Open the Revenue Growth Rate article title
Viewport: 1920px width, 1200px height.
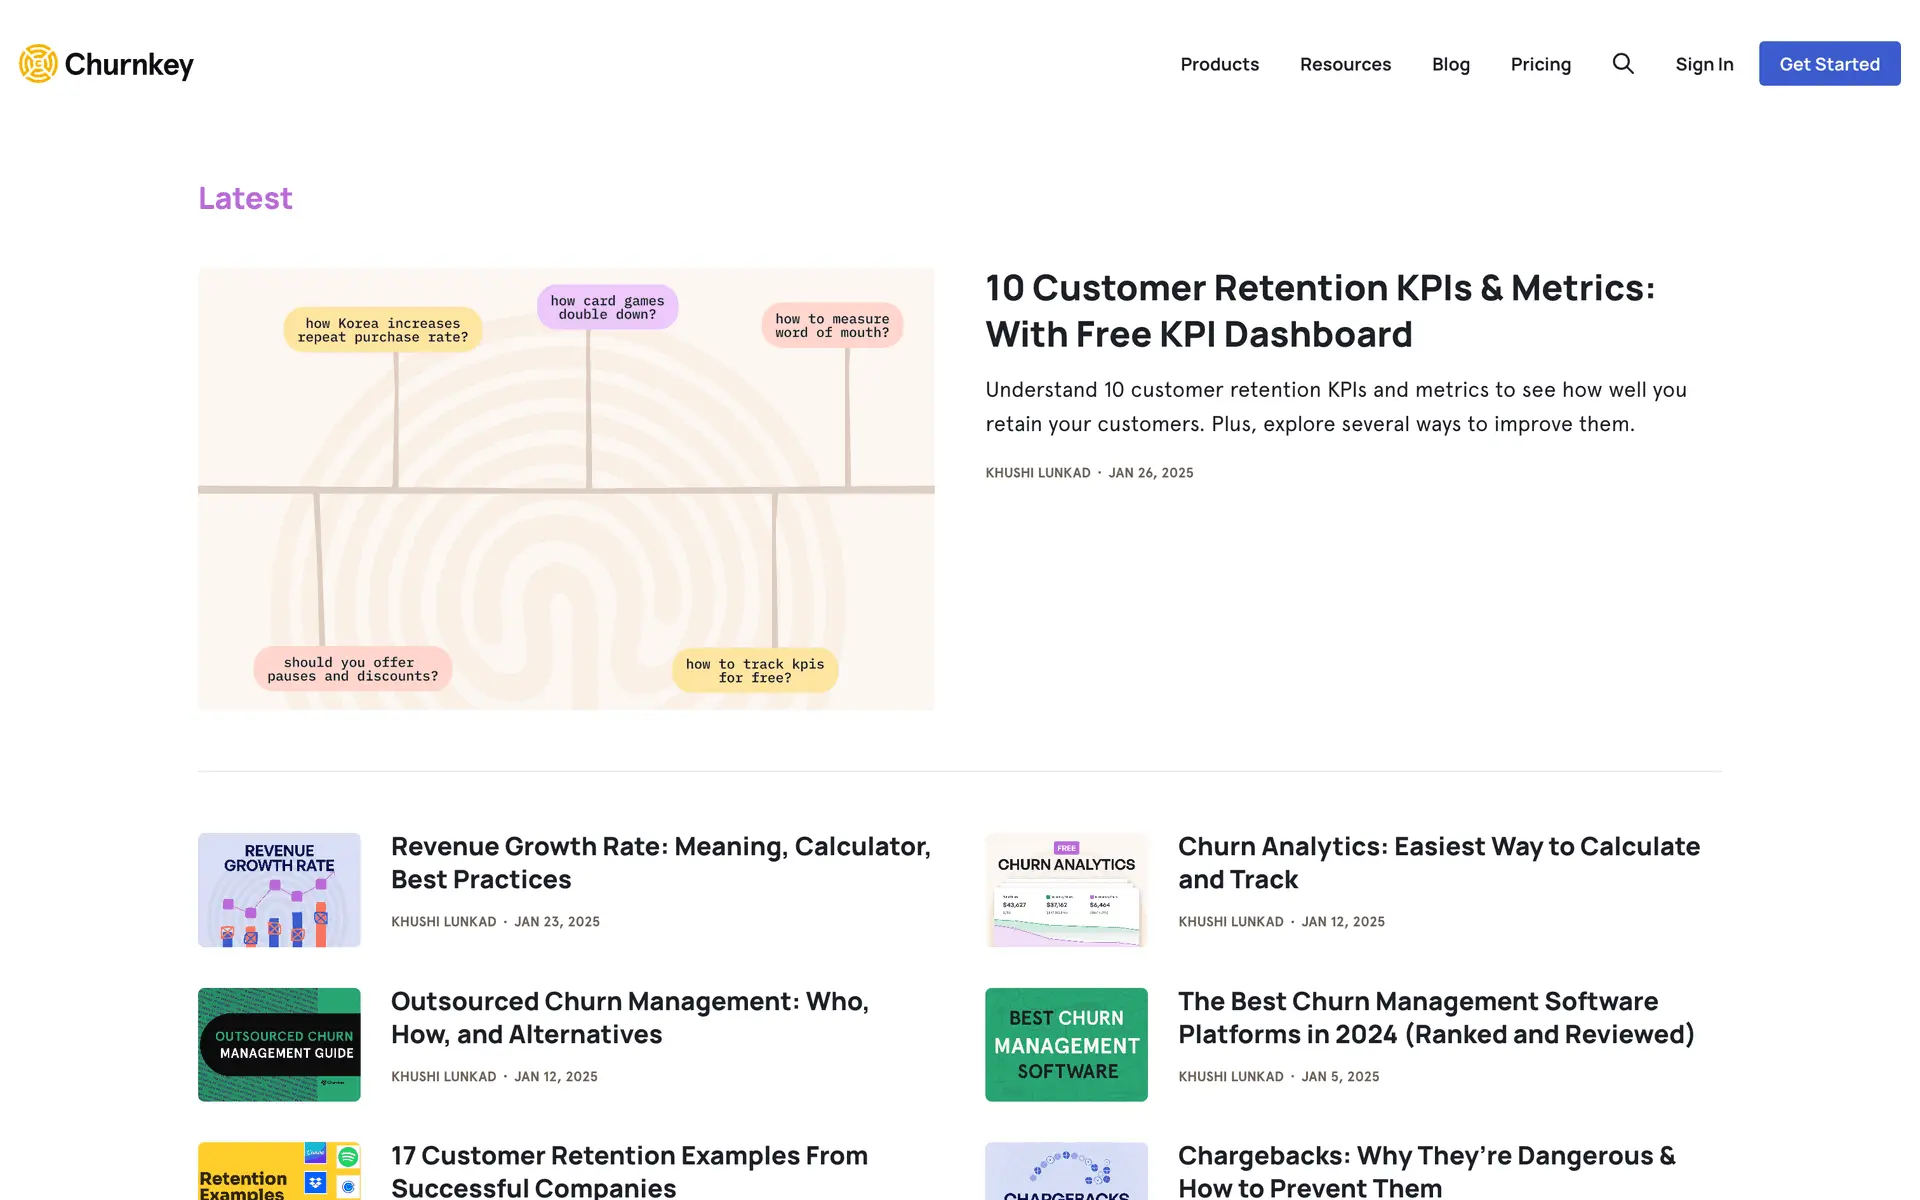660,862
